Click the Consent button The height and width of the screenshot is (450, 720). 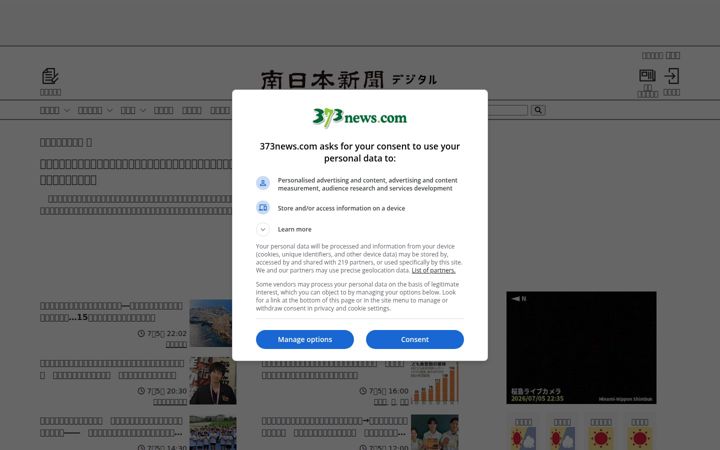point(415,339)
